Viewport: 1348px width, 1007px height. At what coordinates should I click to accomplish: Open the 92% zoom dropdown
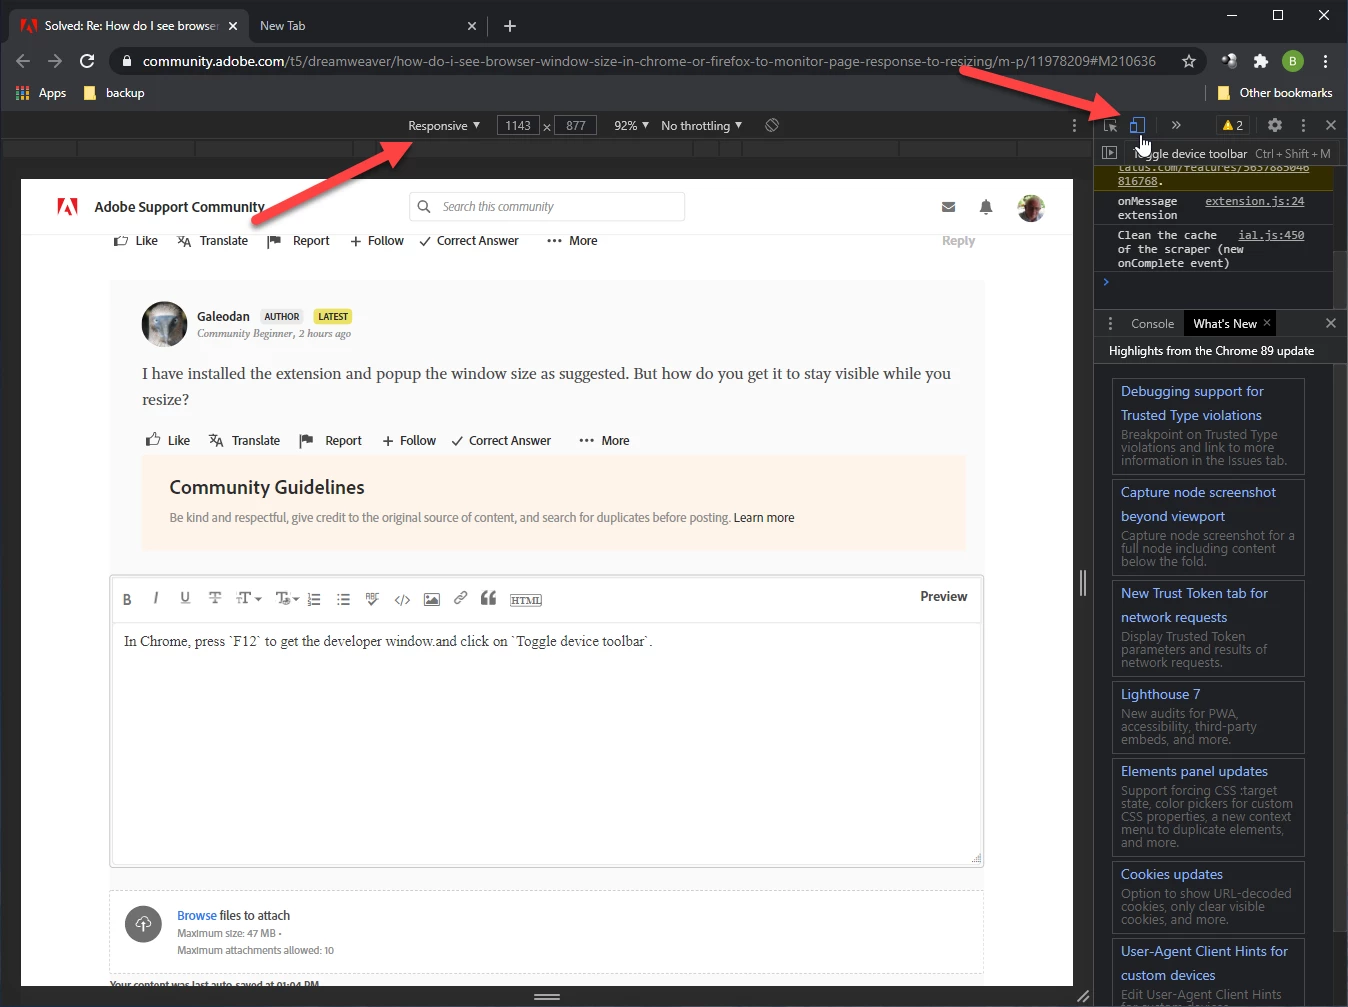coord(631,126)
